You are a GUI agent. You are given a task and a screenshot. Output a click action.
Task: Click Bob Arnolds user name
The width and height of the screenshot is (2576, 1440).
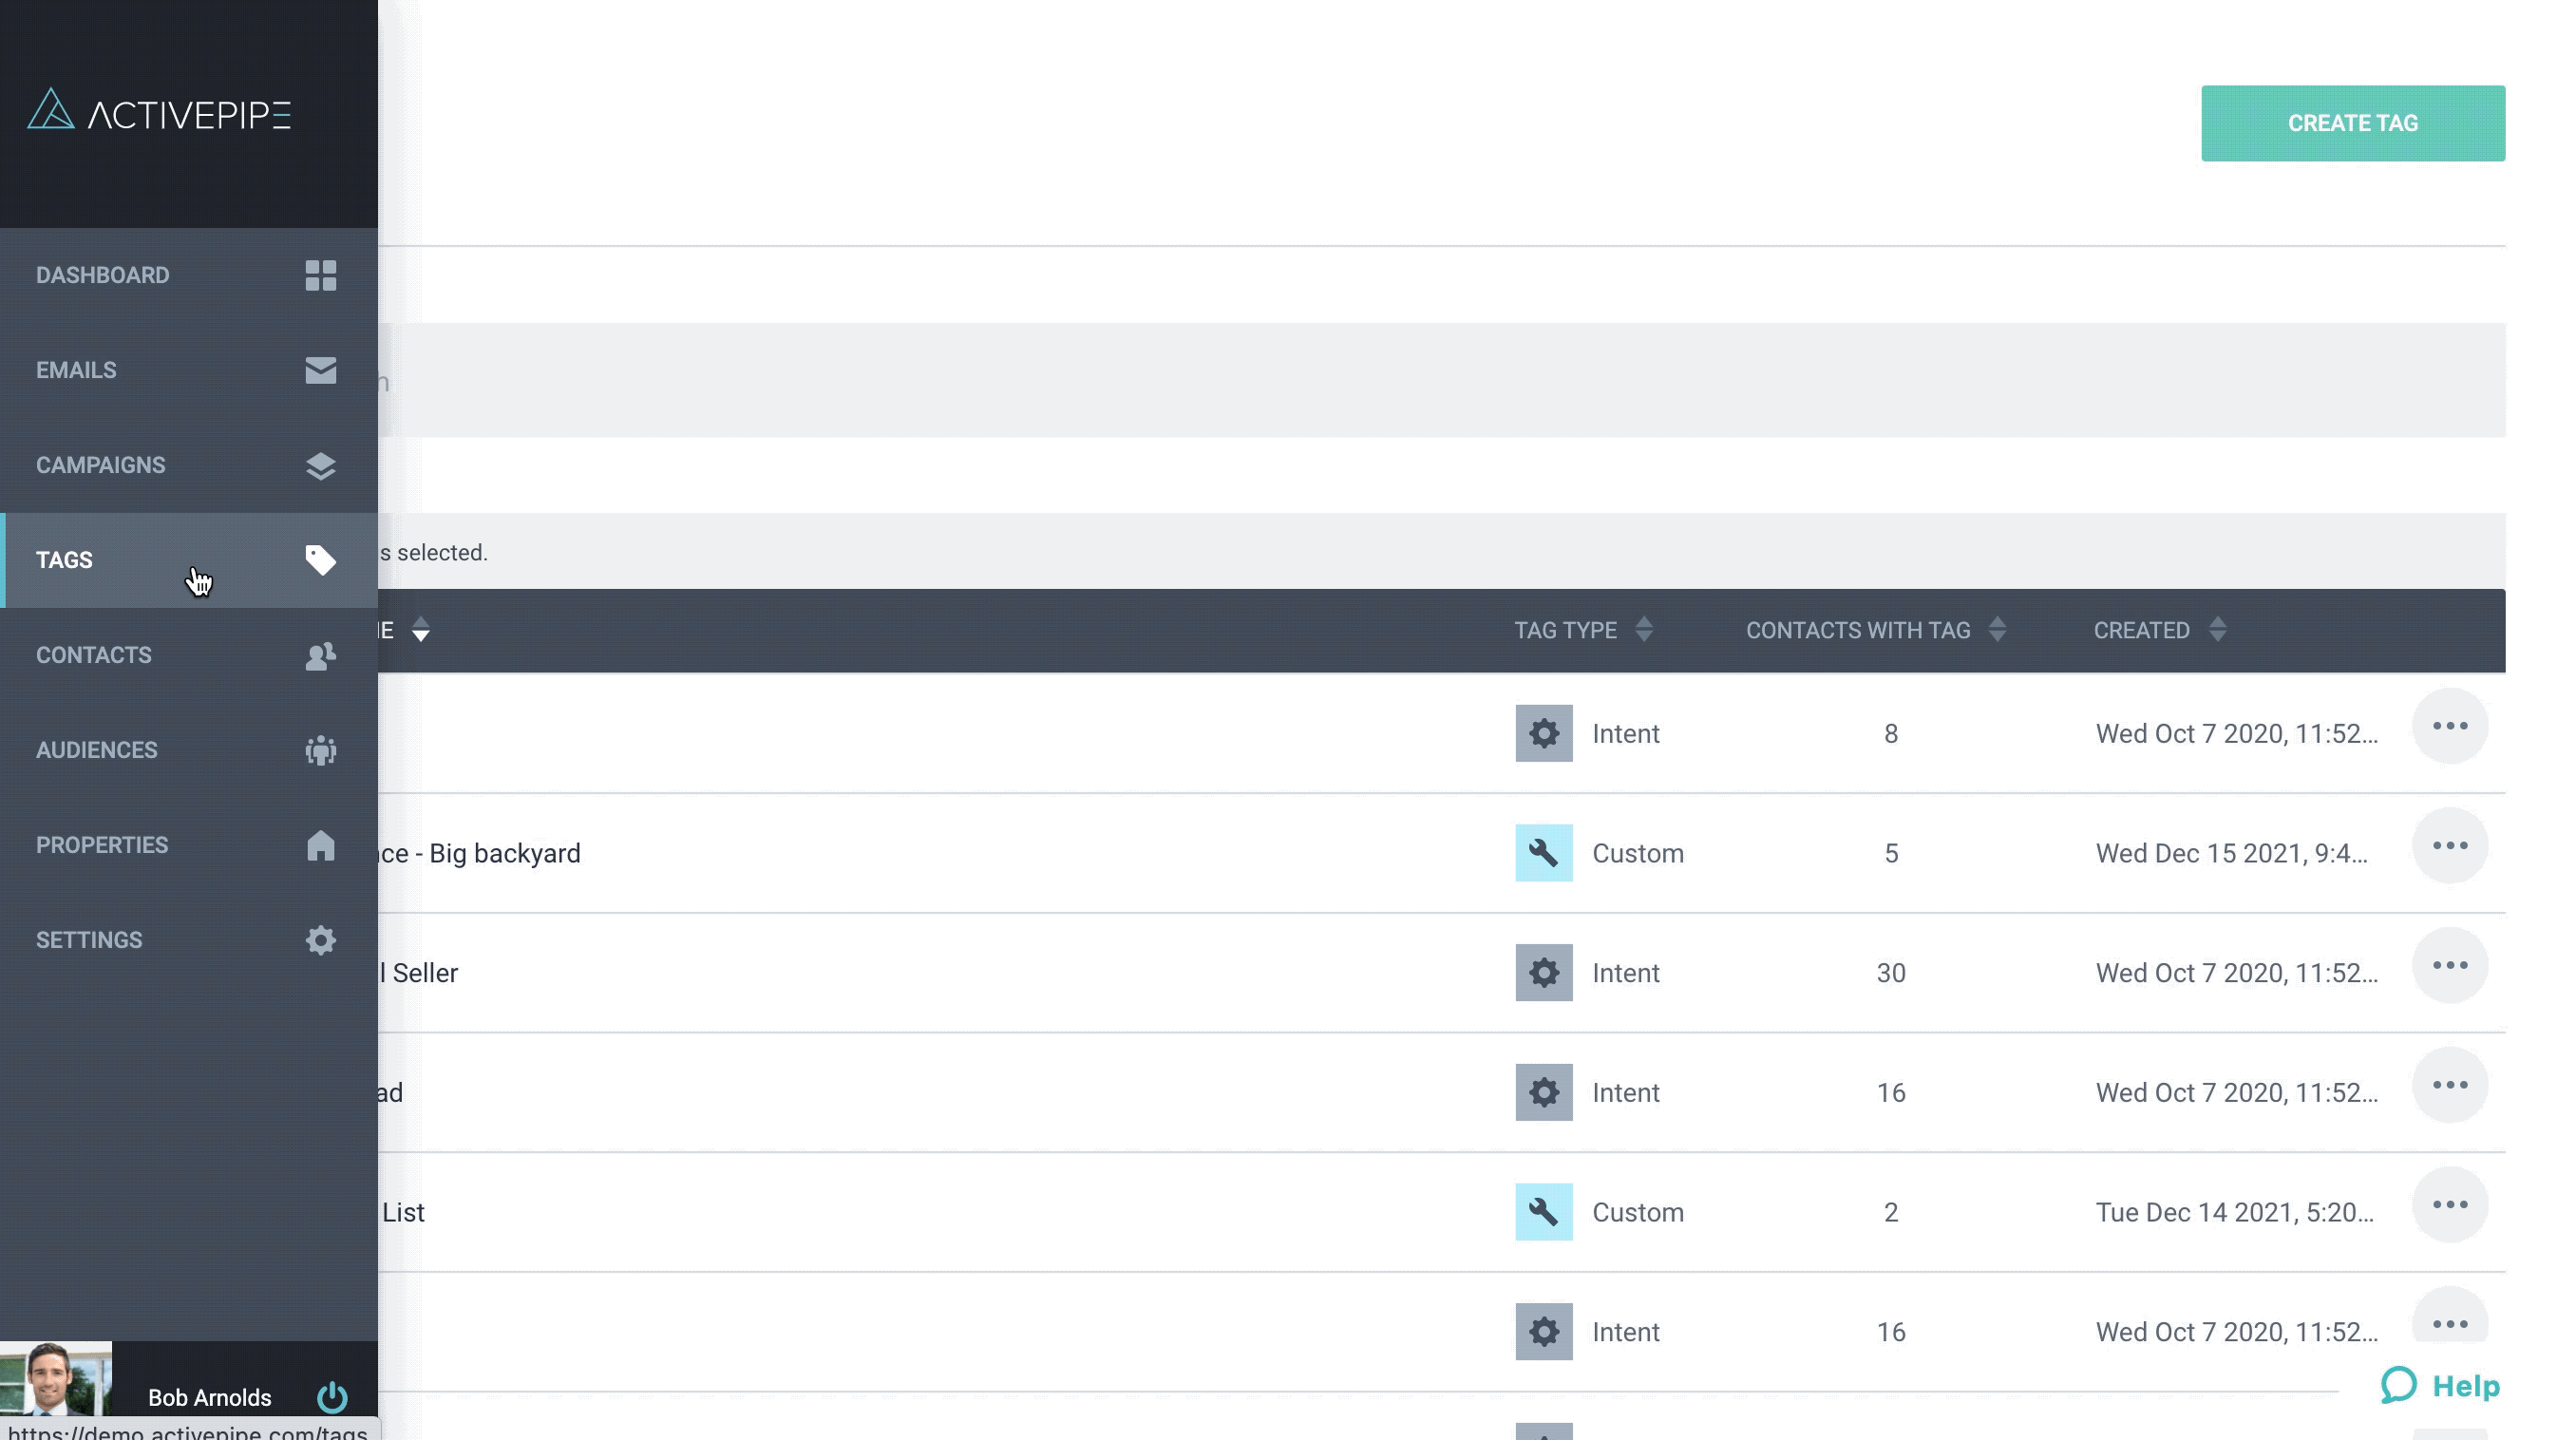(210, 1397)
